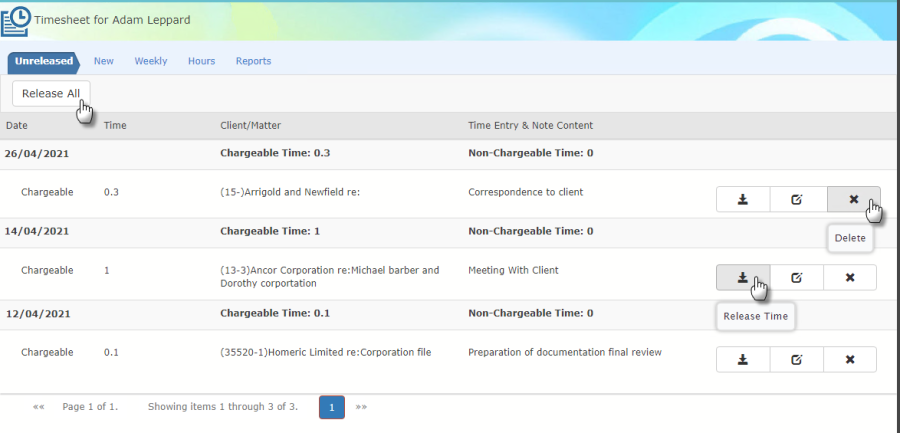
Task: Click 'Correspondence to client' note text
Action: [525, 192]
